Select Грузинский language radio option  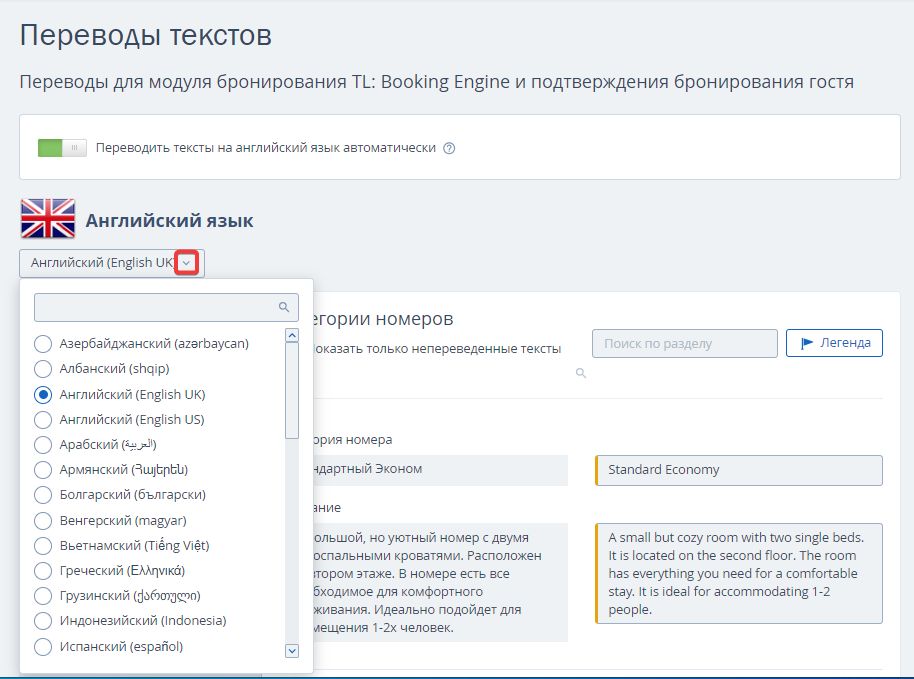[x=43, y=596]
